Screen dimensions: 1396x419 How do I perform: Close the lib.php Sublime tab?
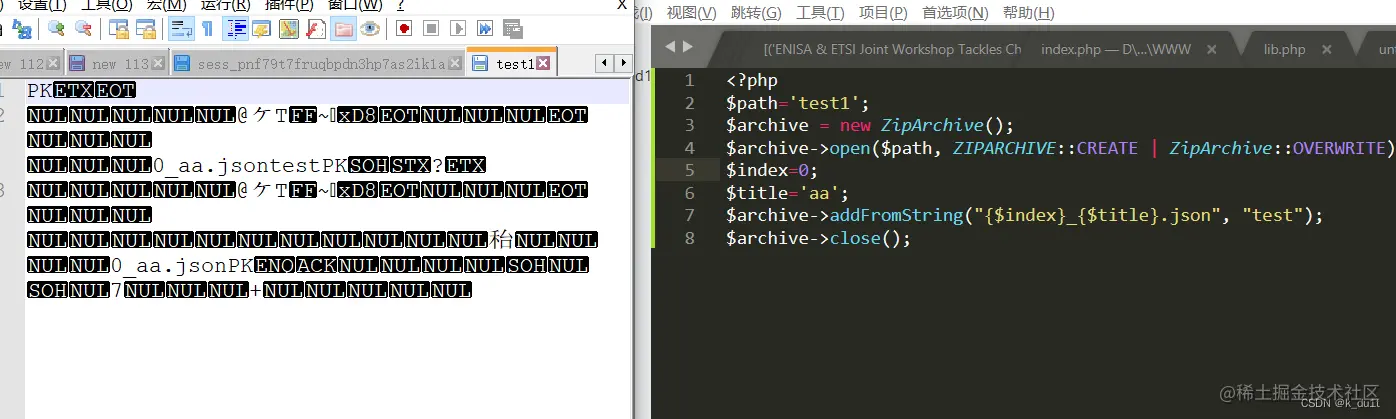[1329, 48]
